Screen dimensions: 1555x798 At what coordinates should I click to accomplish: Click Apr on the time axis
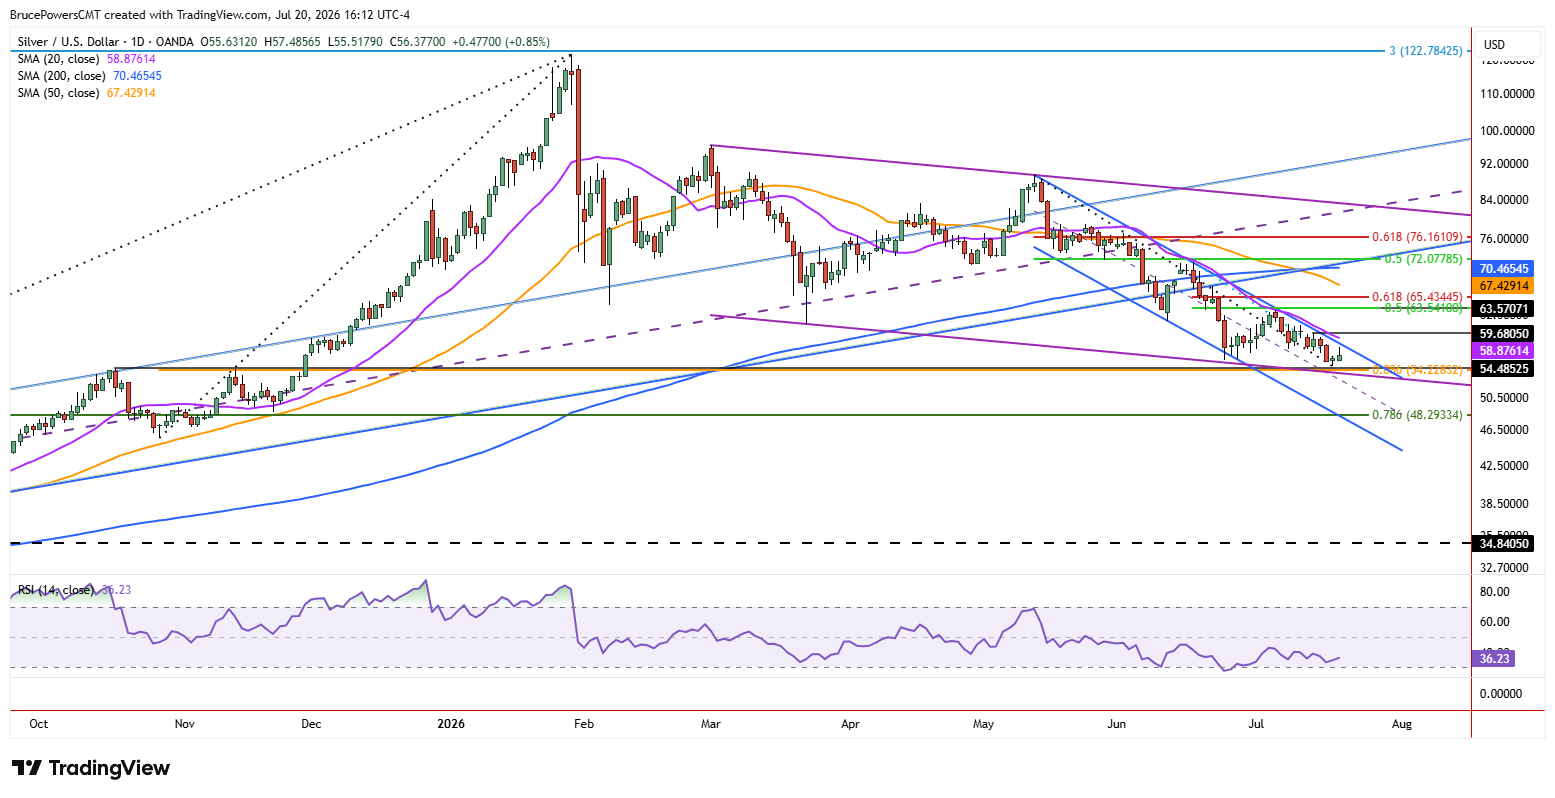(x=851, y=722)
